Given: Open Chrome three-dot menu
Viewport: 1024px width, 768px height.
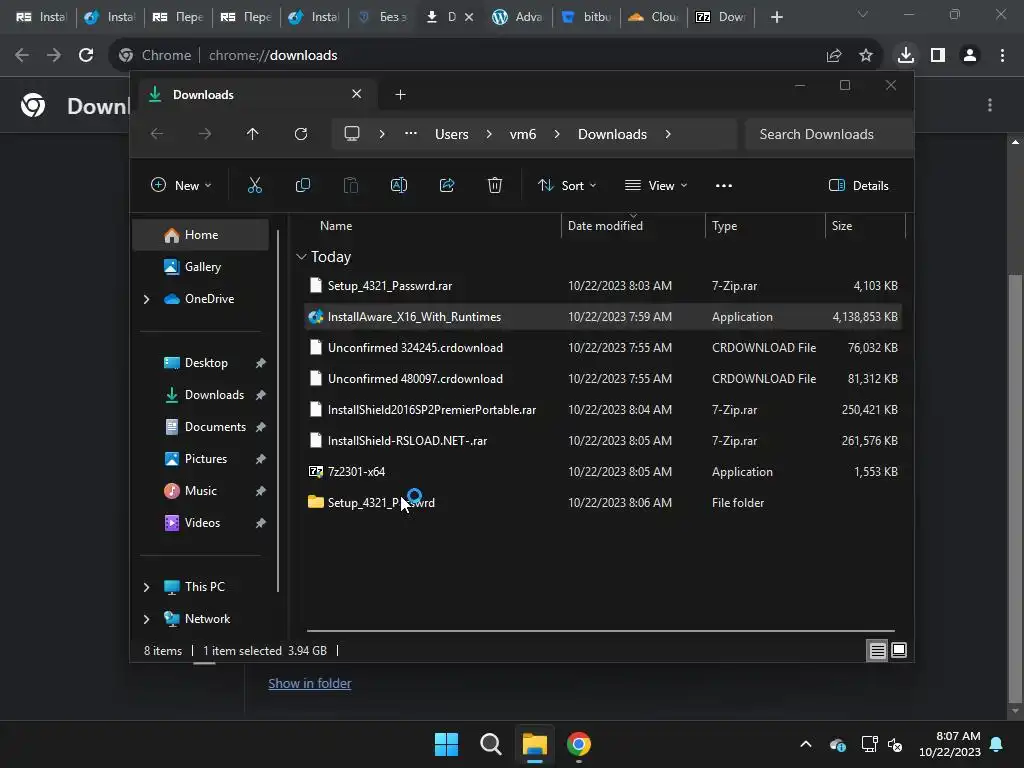Looking at the screenshot, I should point(1002,55).
